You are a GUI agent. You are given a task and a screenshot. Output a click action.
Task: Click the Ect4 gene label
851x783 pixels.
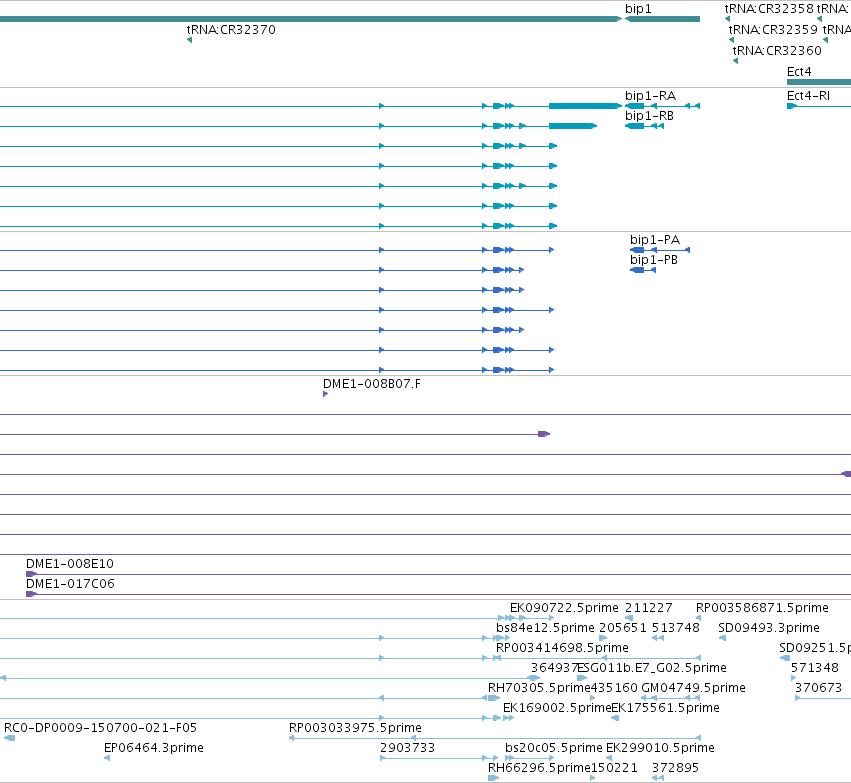click(799, 72)
